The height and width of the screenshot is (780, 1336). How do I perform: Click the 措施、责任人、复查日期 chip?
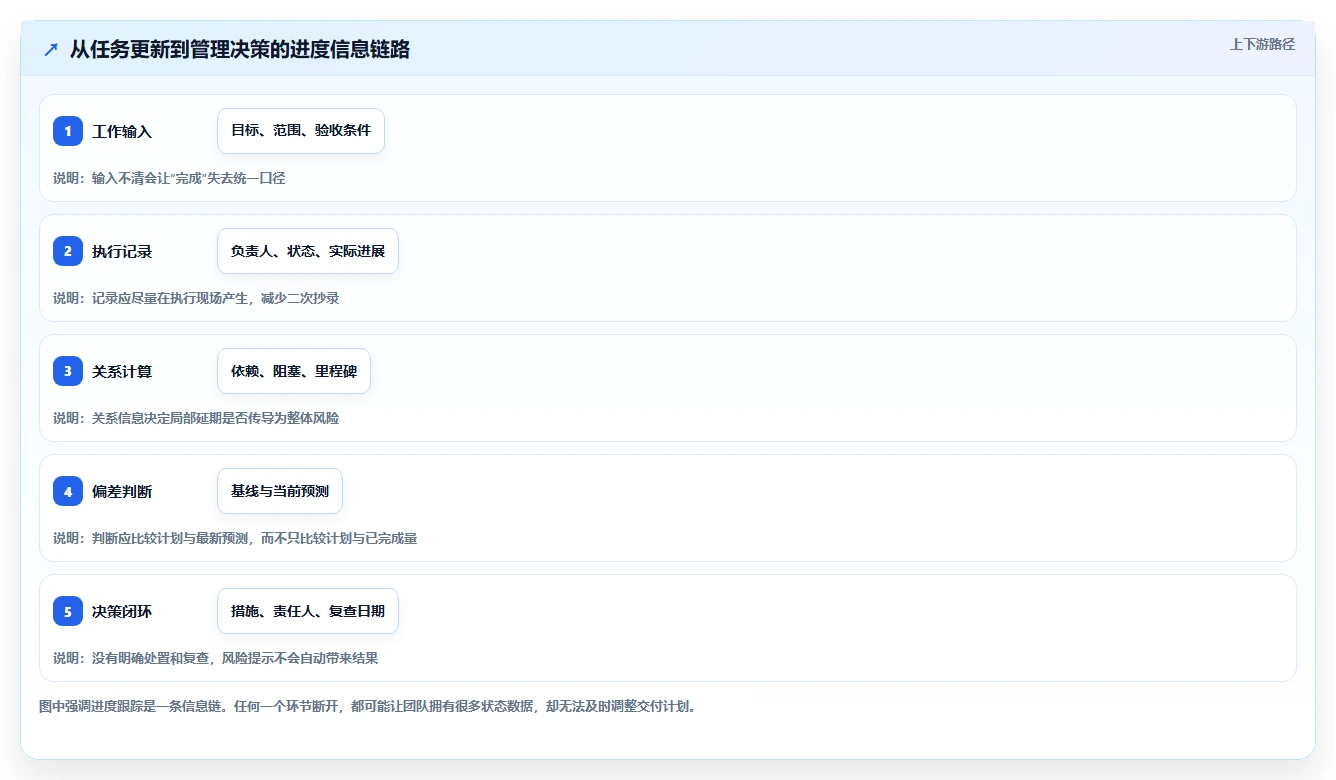308,611
